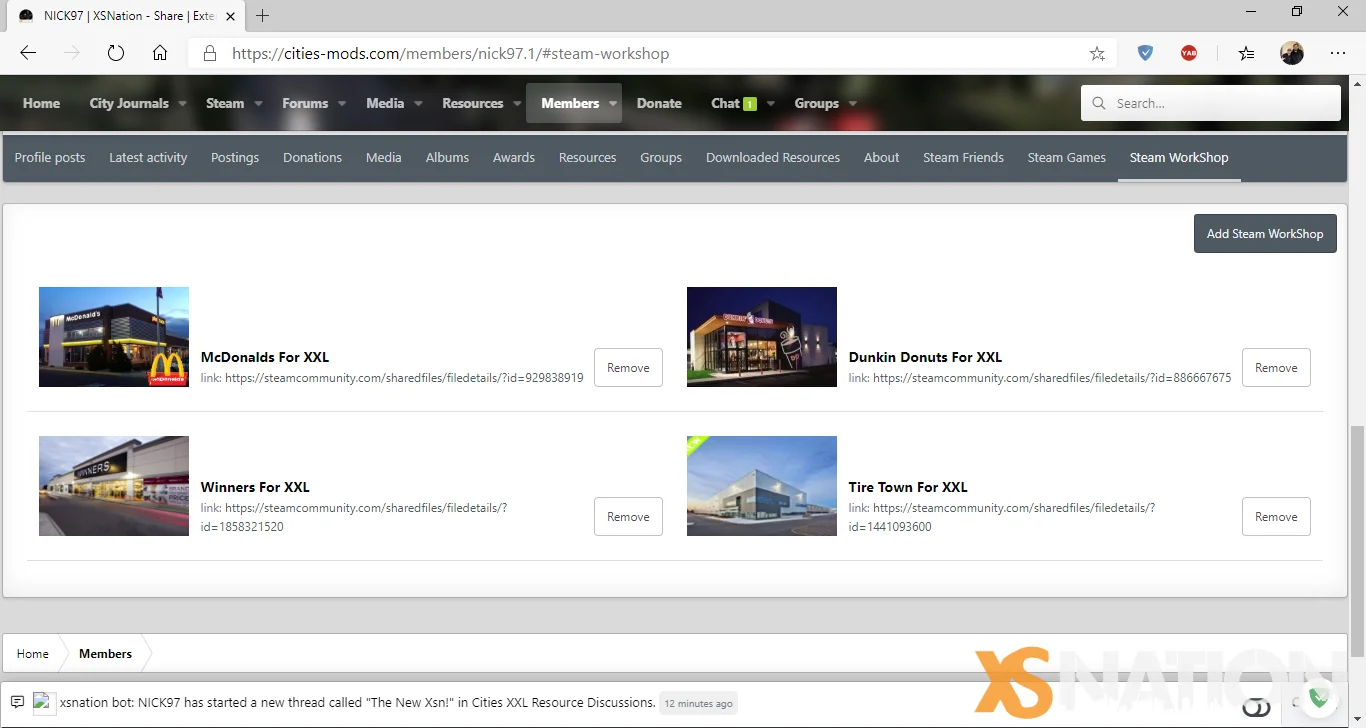The height and width of the screenshot is (728, 1366).
Task: Go back to the previous page
Action: [x=28, y=54]
